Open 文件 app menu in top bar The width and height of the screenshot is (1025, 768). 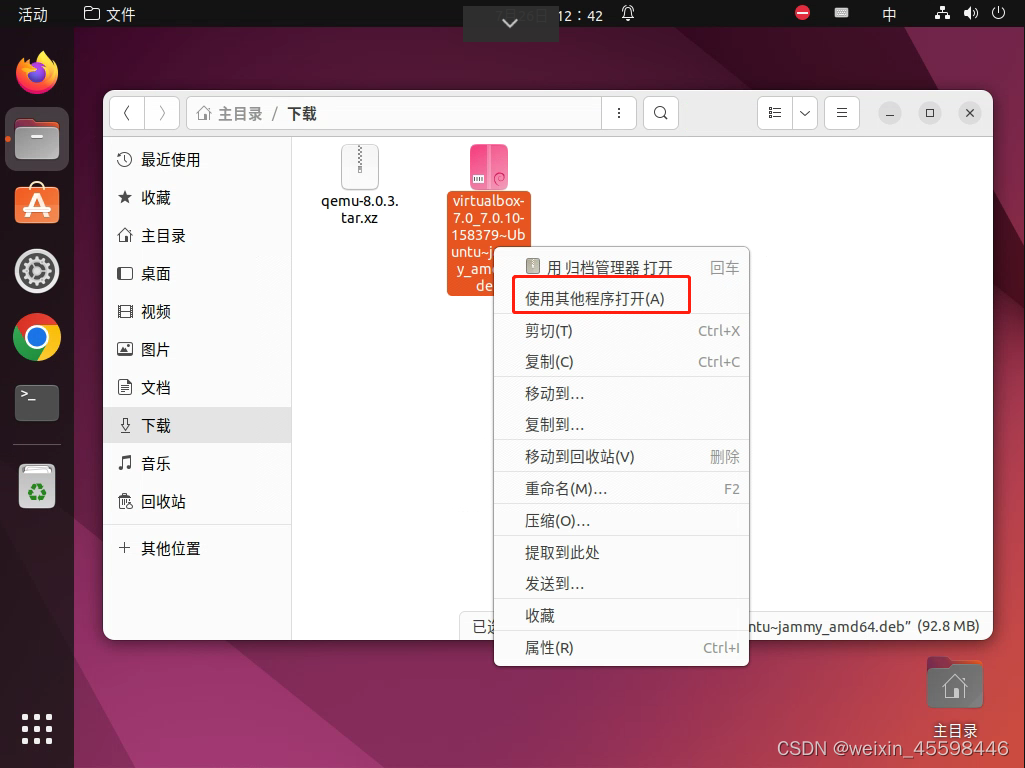pos(109,14)
